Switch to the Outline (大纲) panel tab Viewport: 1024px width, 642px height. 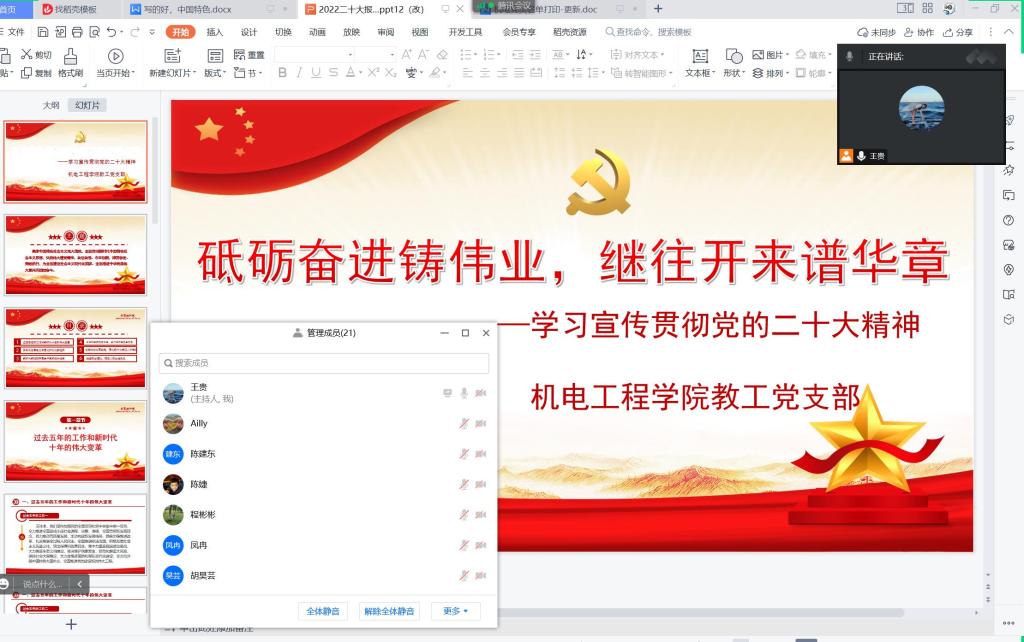(51, 105)
